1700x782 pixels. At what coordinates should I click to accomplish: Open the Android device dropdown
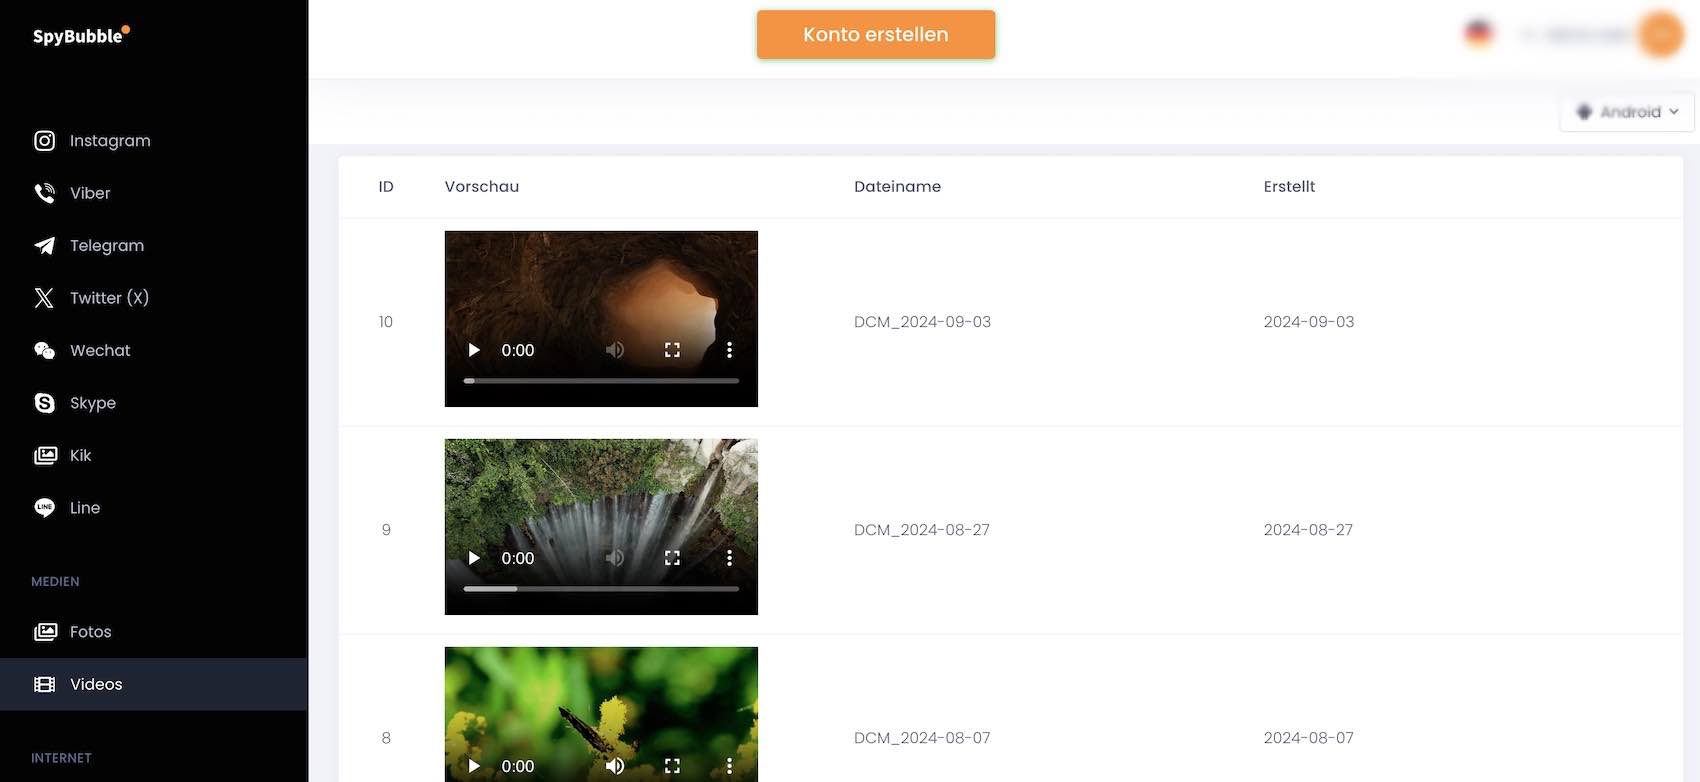tap(1627, 112)
